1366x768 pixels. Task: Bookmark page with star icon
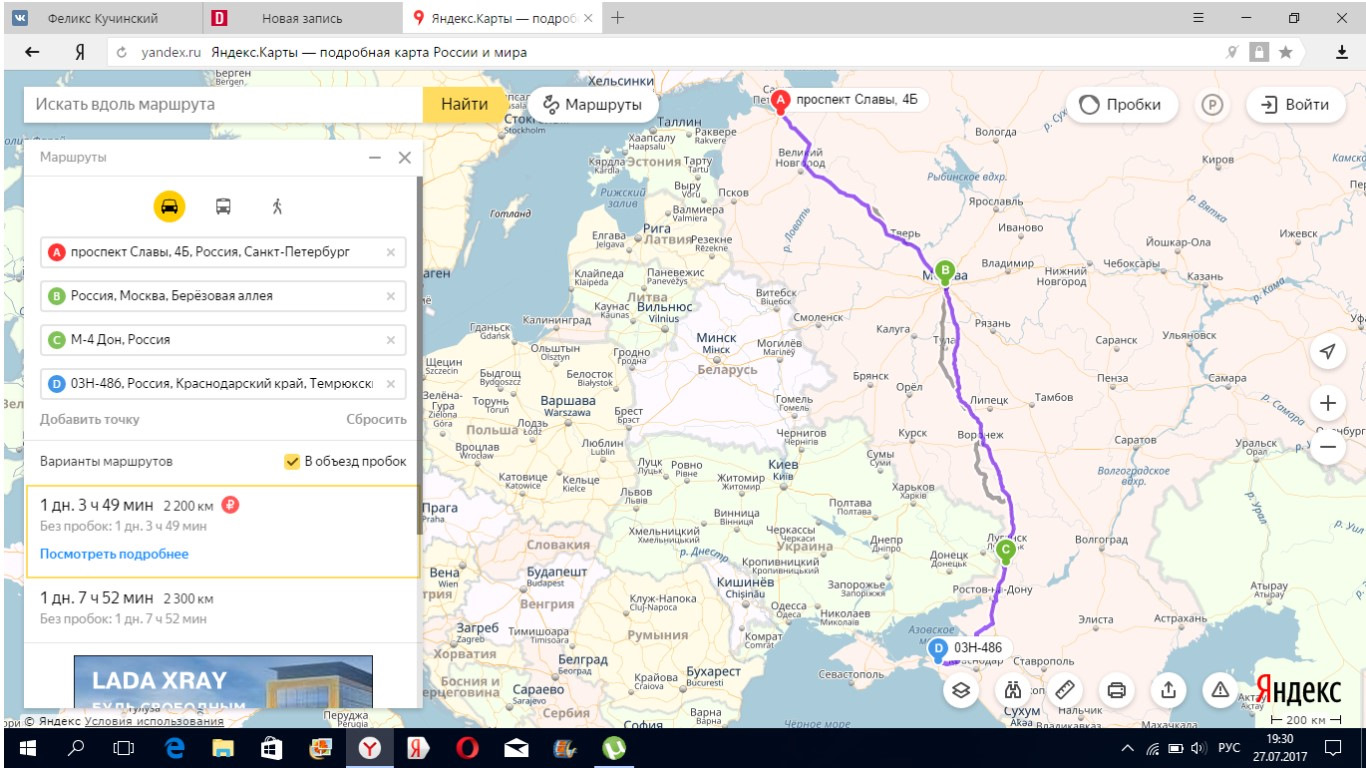coord(1286,52)
